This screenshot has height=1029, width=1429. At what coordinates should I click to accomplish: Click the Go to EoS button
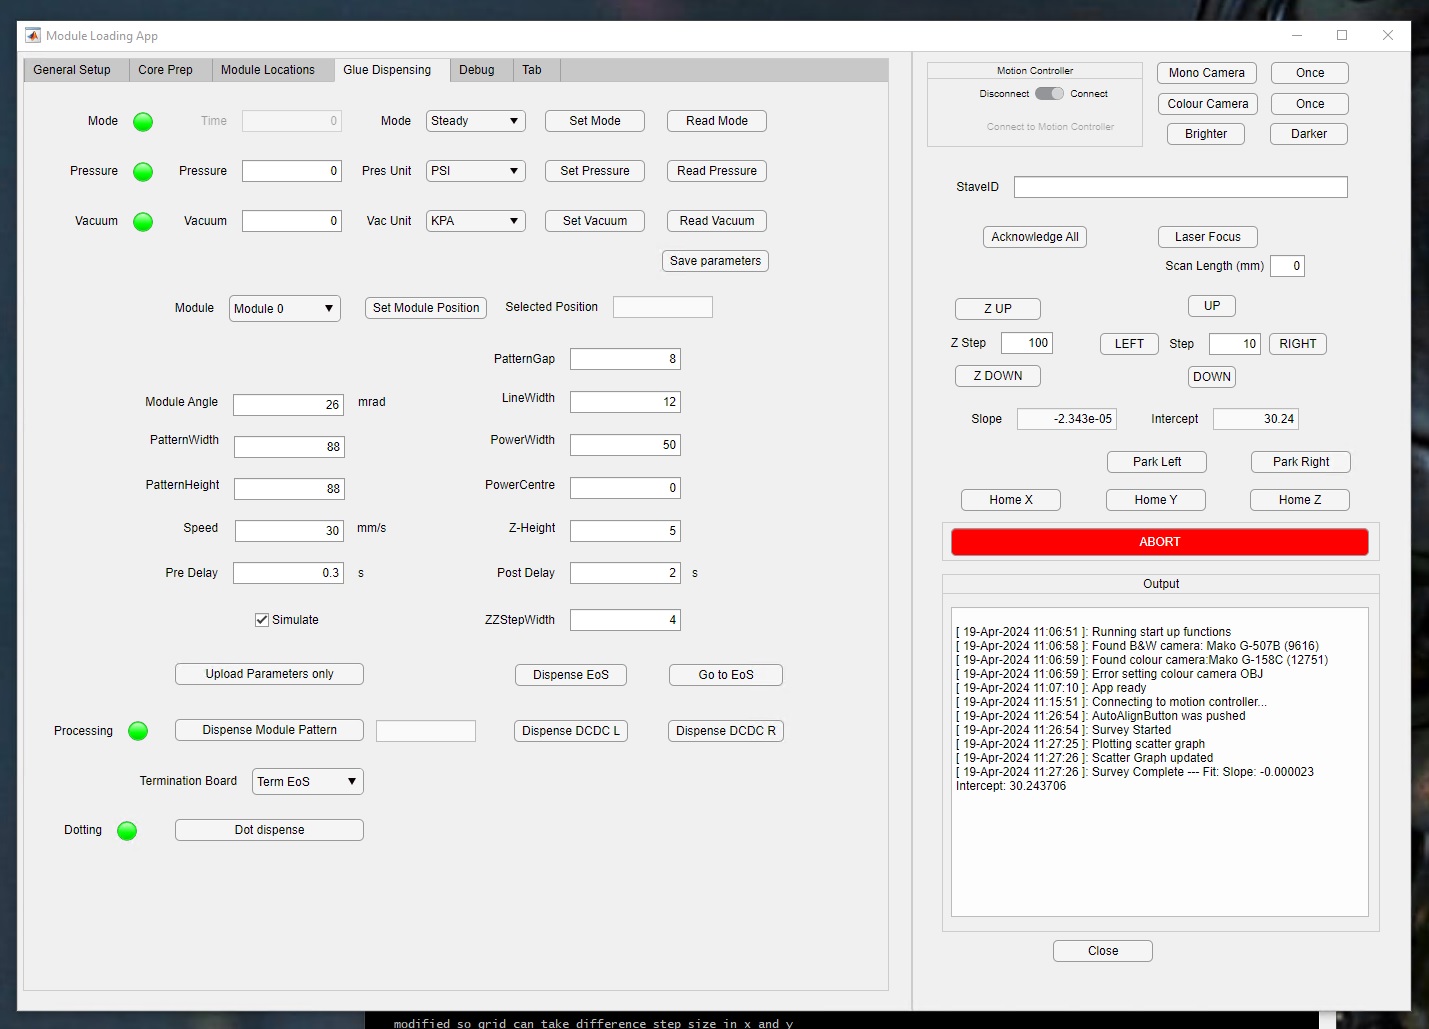[x=726, y=675]
